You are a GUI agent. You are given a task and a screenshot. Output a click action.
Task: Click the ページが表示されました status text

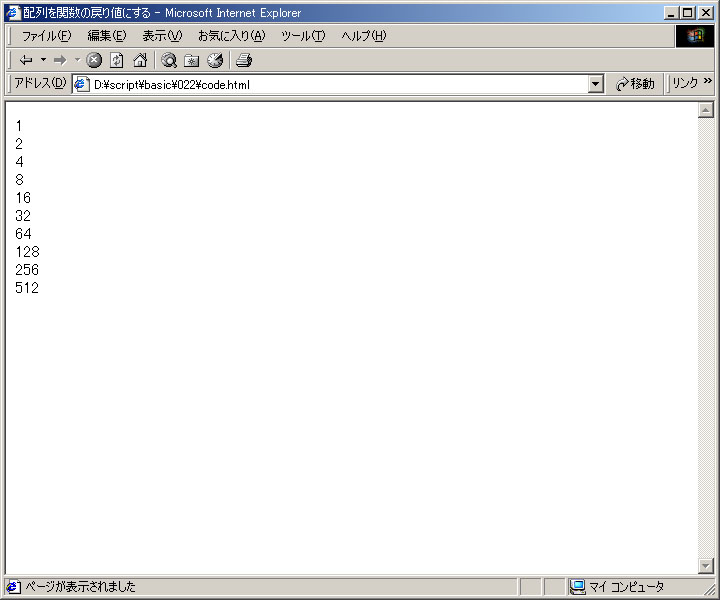tap(80, 587)
